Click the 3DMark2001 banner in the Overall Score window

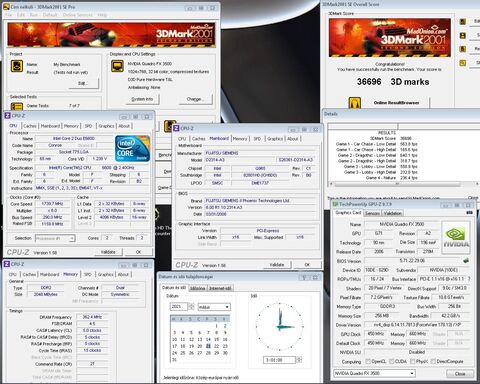click(390, 38)
